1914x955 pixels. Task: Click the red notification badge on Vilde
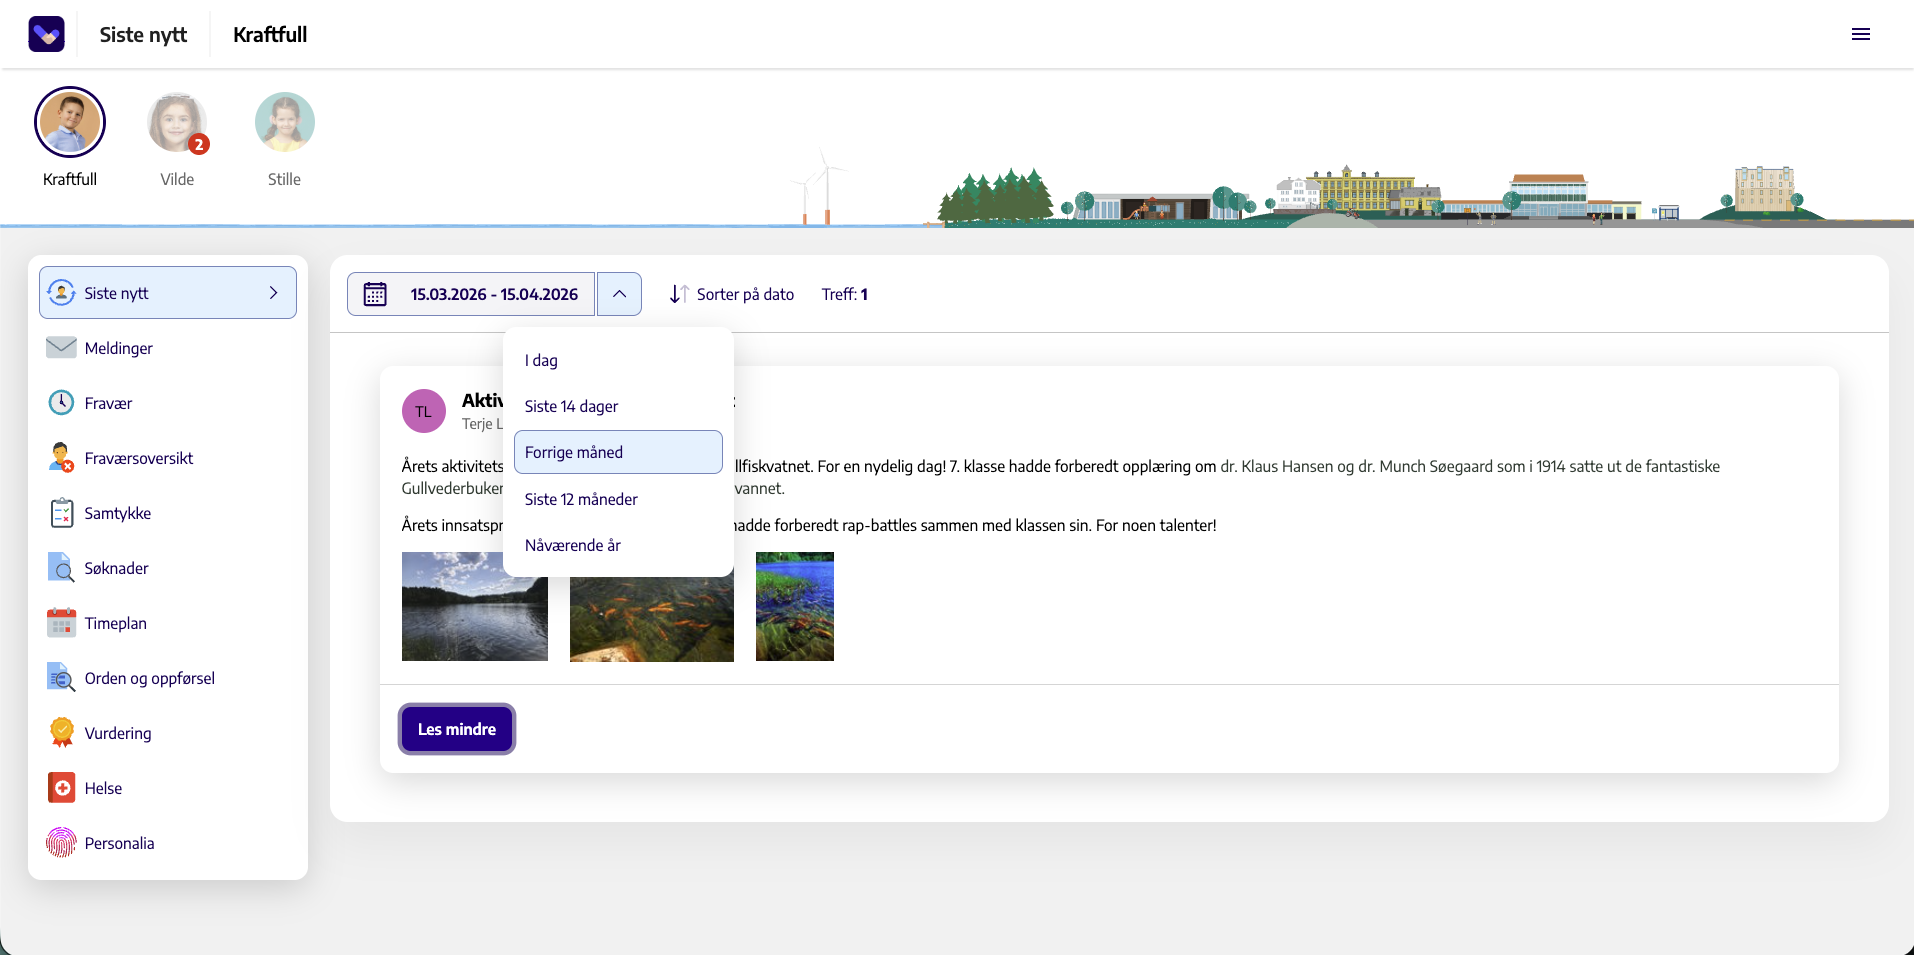(199, 144)
